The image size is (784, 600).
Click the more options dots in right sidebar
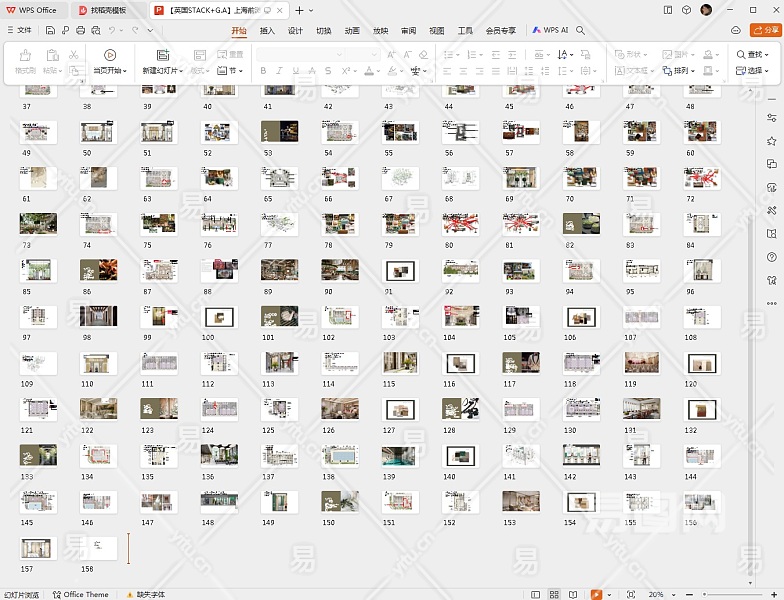click(x=771, y=303)
